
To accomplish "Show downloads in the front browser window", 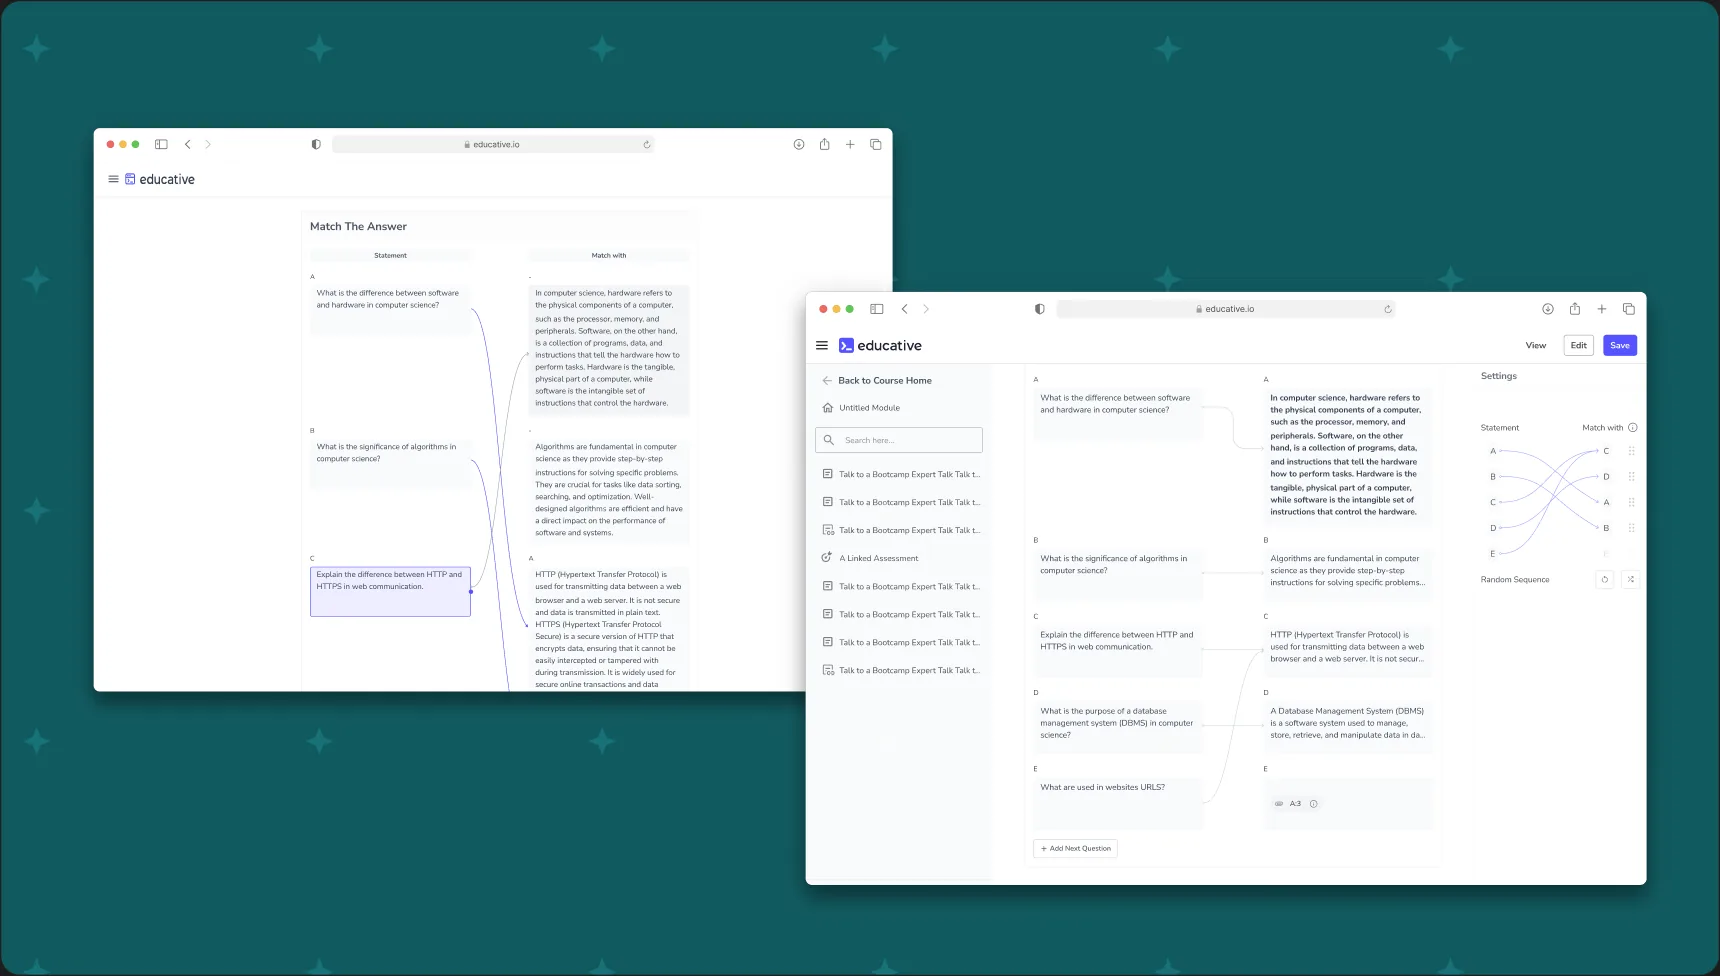I will (1548, 309).
